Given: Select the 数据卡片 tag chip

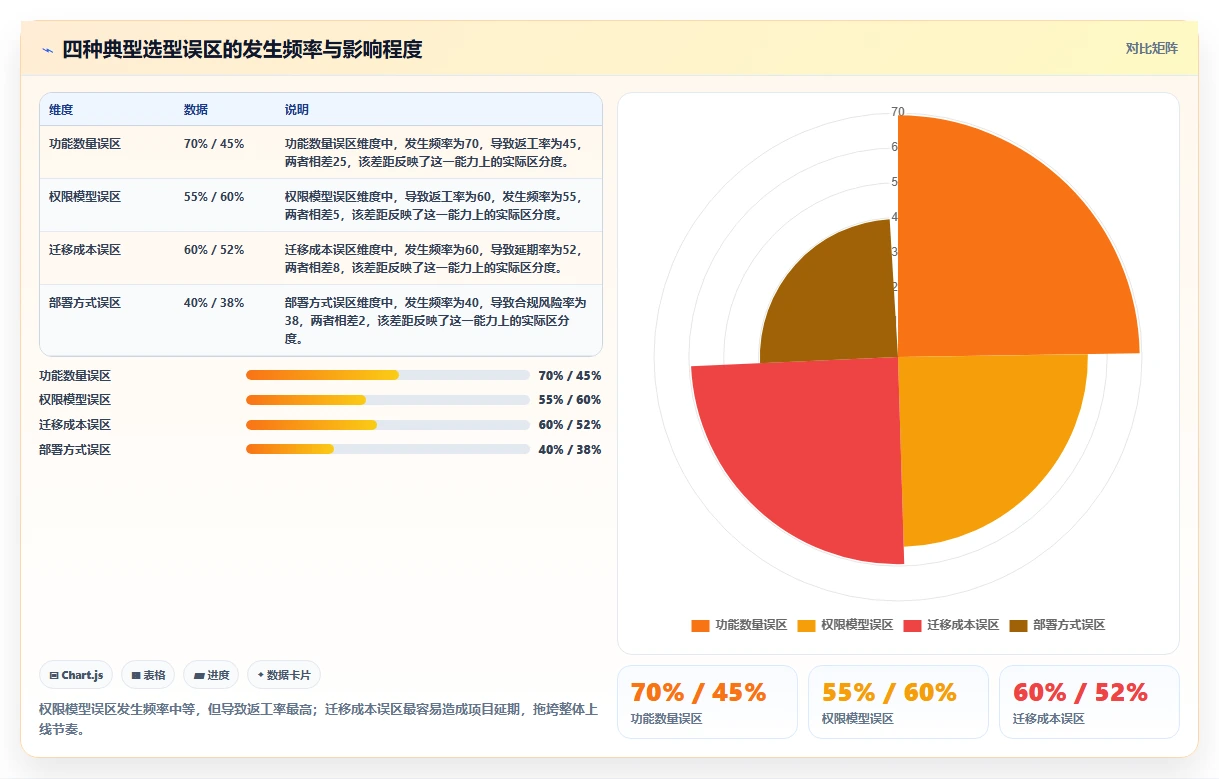Looking at the screenshot, I should coord(284,675).
